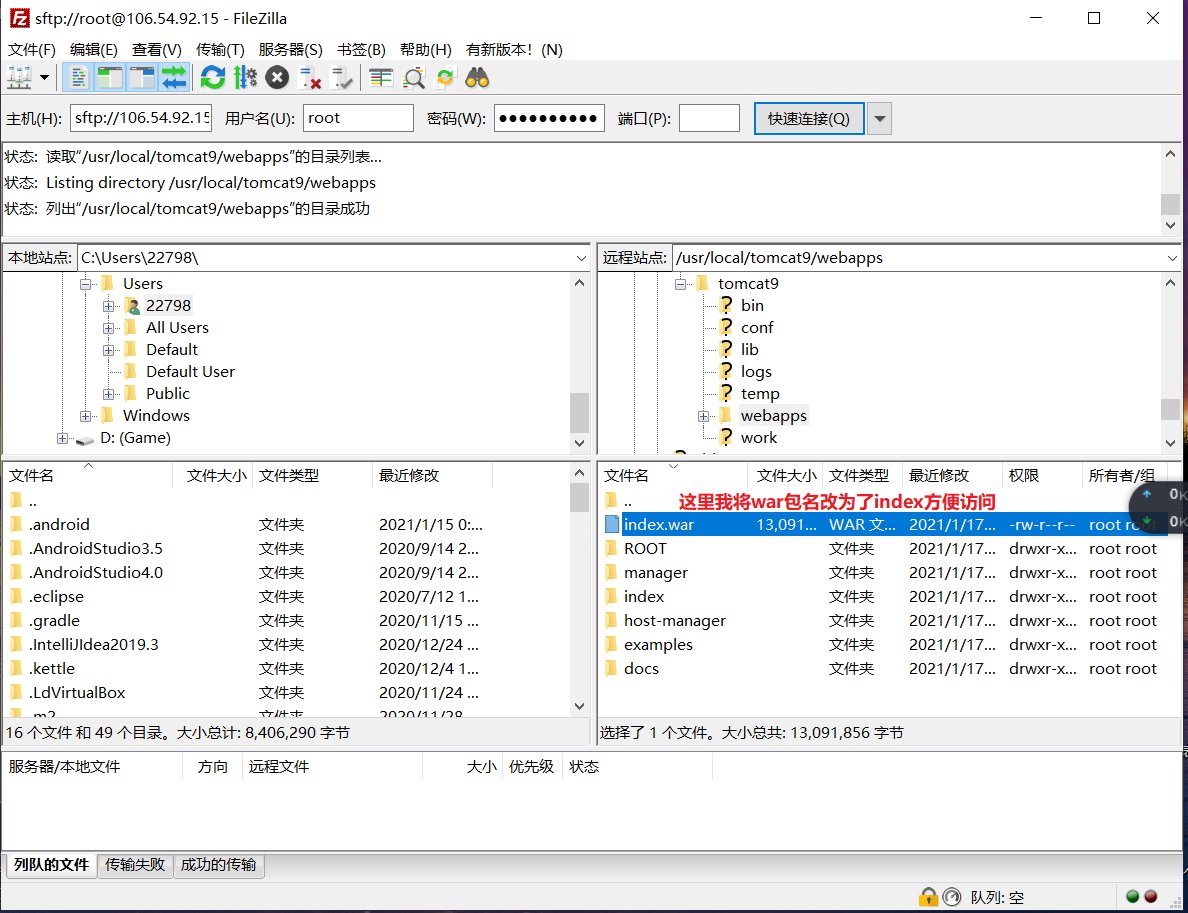Switch to 传输失败 tab
Screen dimensions: 1188x913
(135, 865)
